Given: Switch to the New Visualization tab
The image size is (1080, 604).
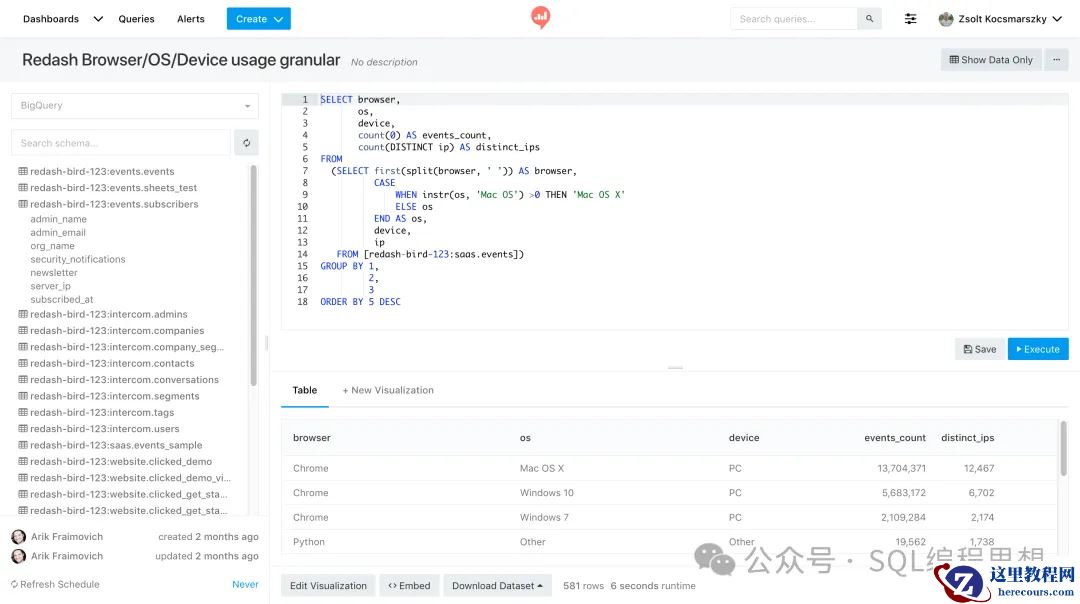Looking at the screenshot, I should tap(388, 390).
